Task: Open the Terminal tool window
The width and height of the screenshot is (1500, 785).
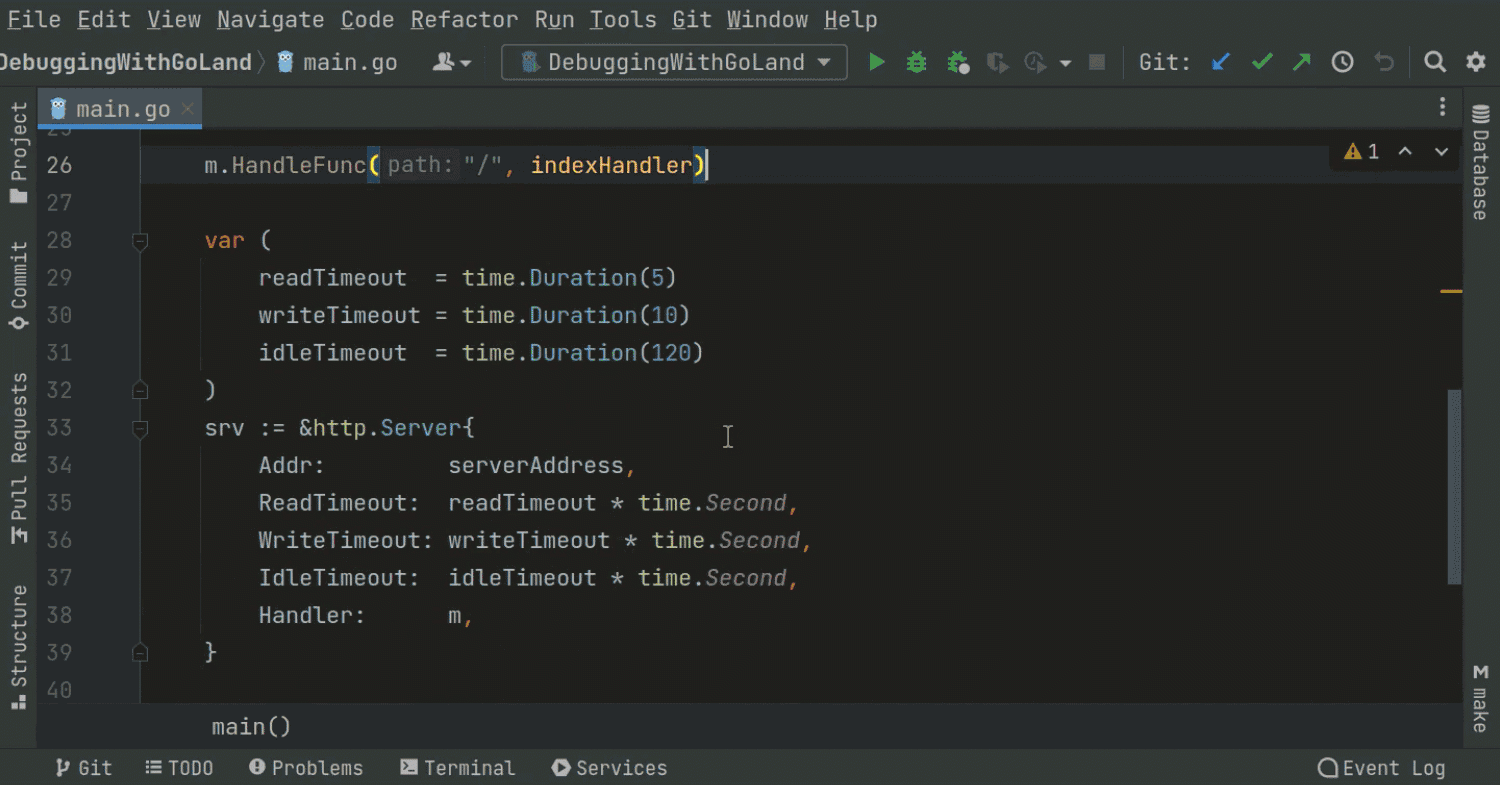Action: 457,768
